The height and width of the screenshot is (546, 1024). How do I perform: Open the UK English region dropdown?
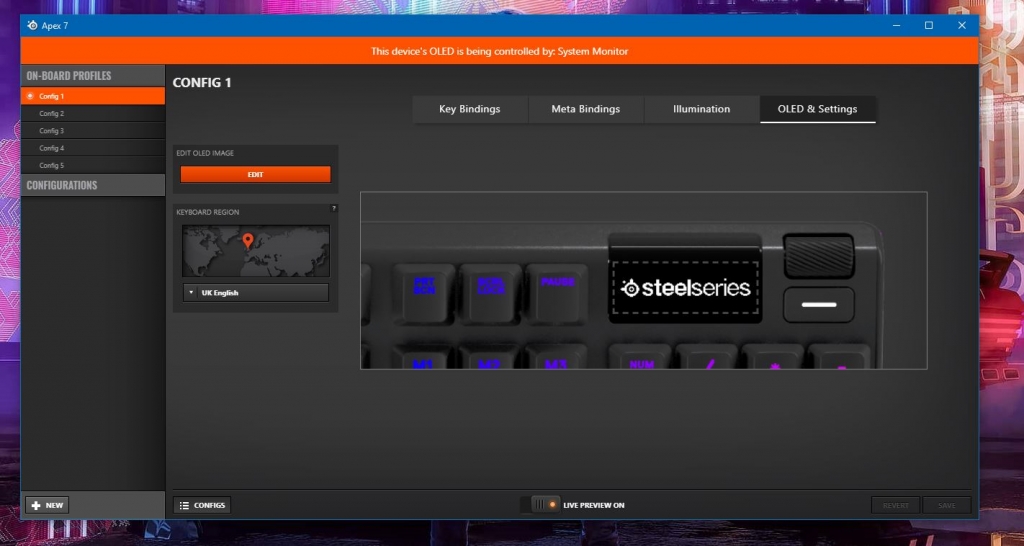[x=255, y=293]
